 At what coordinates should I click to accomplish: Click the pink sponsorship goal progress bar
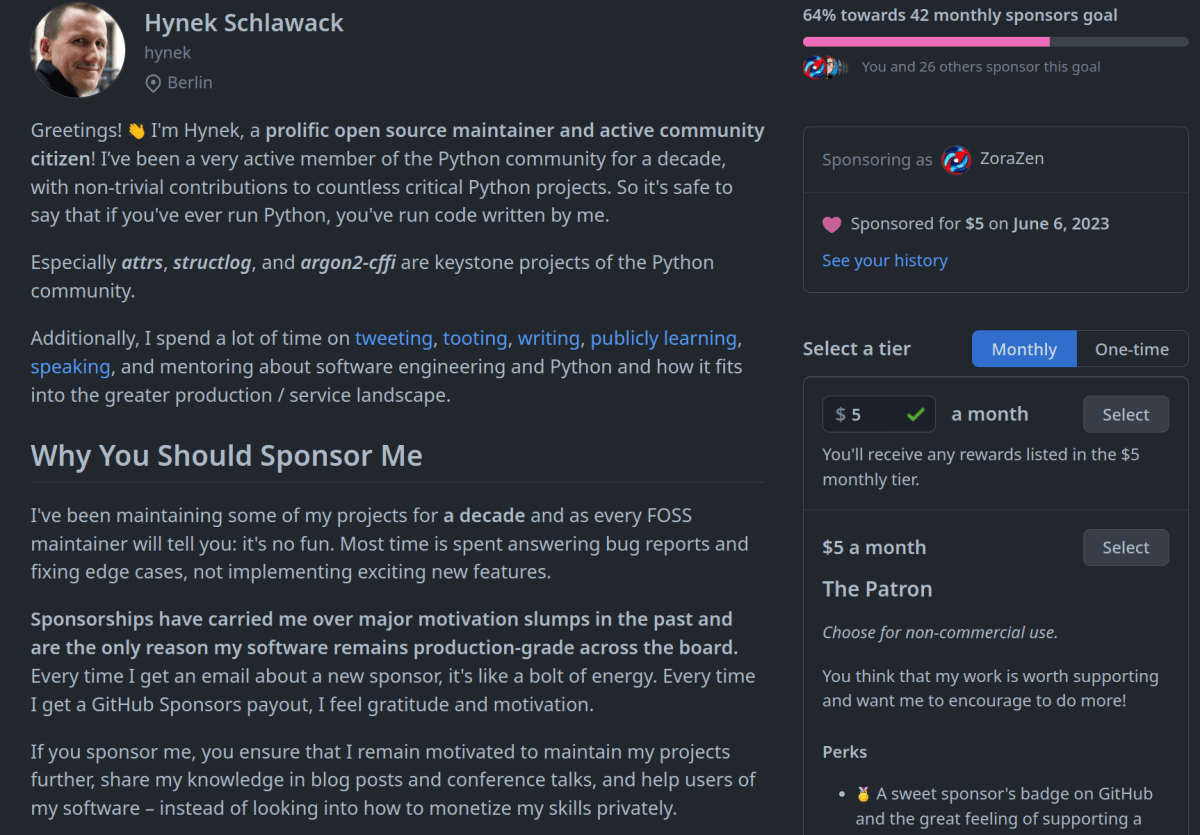tap(925, 41)
